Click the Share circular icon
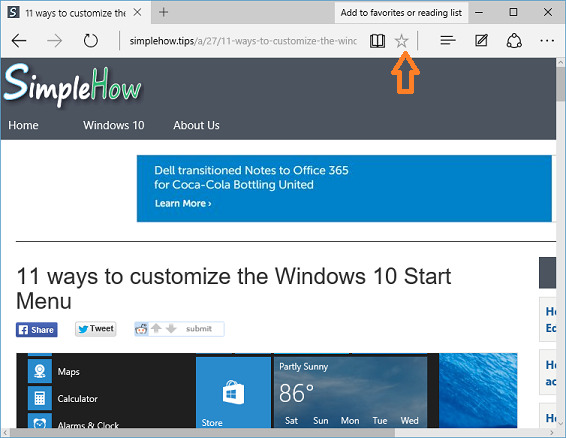The image size is (566, 438). click(x=514, y=41)
